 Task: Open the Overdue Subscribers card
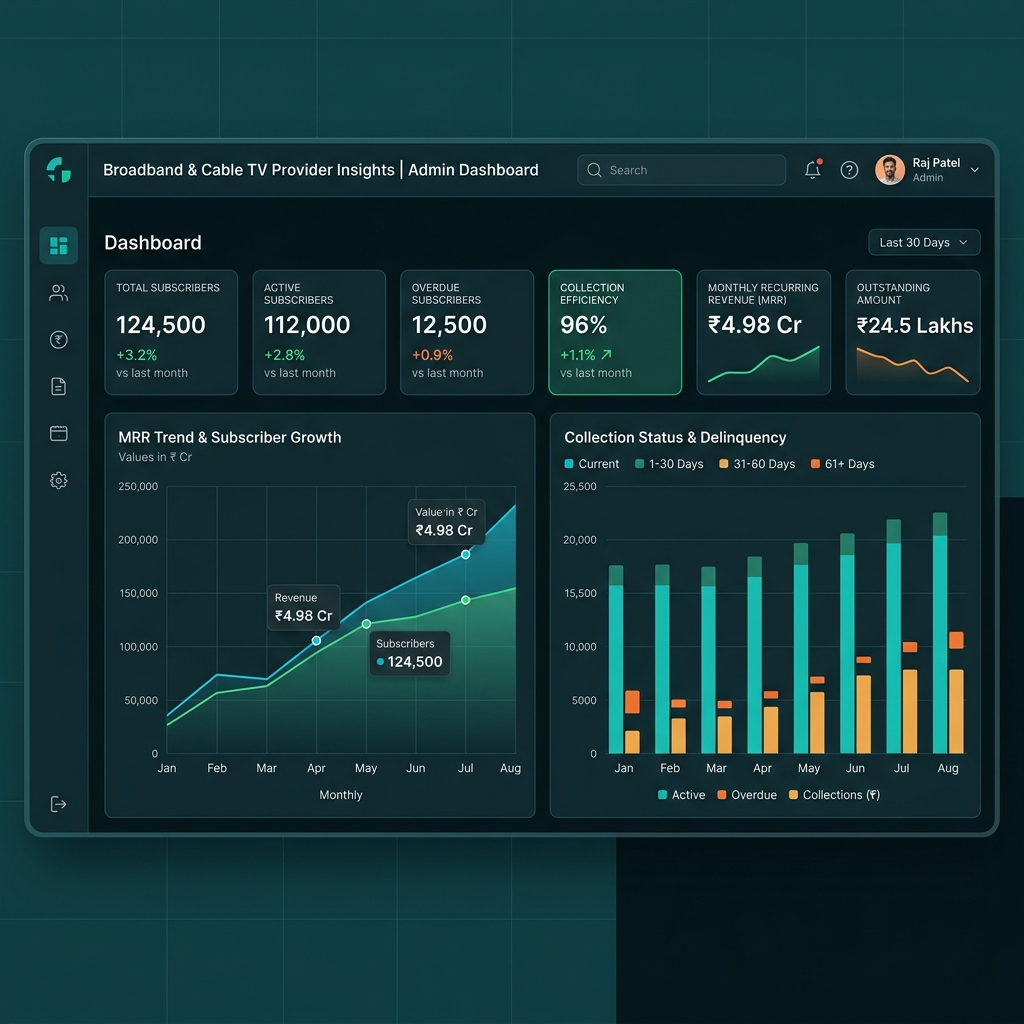[x=467, y=332]
